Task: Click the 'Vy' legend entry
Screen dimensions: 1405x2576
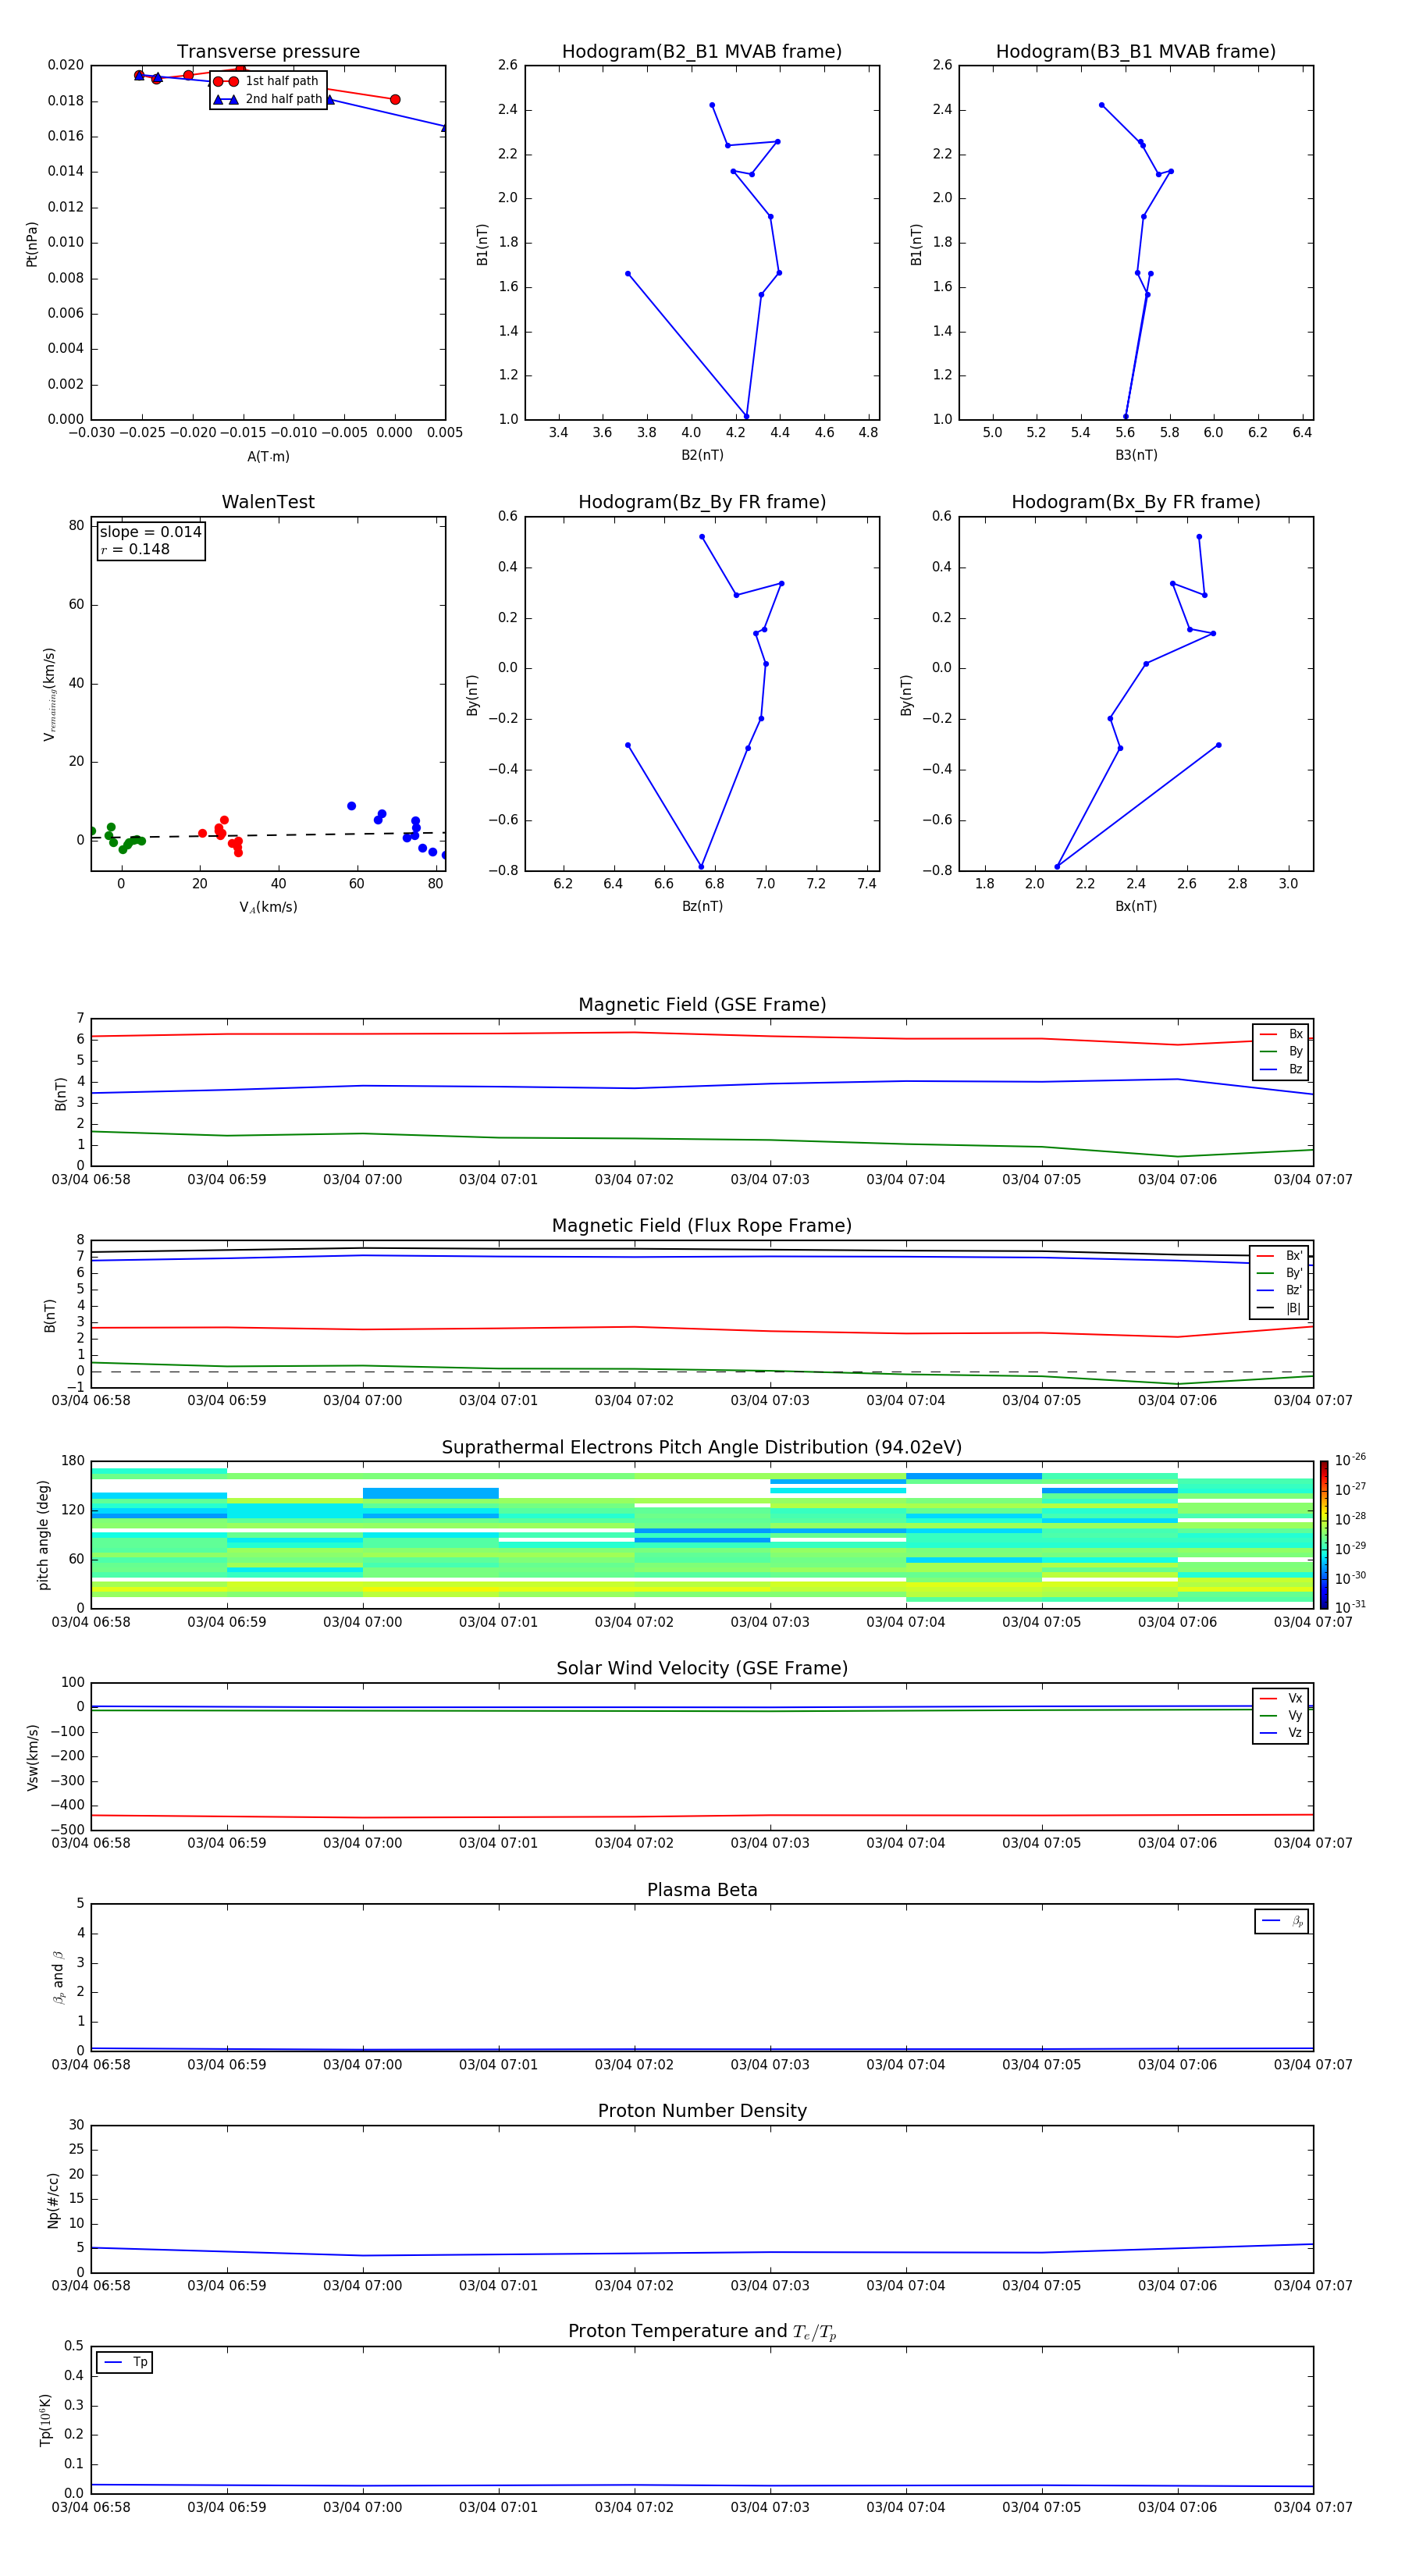Action: (1282, 1716)
